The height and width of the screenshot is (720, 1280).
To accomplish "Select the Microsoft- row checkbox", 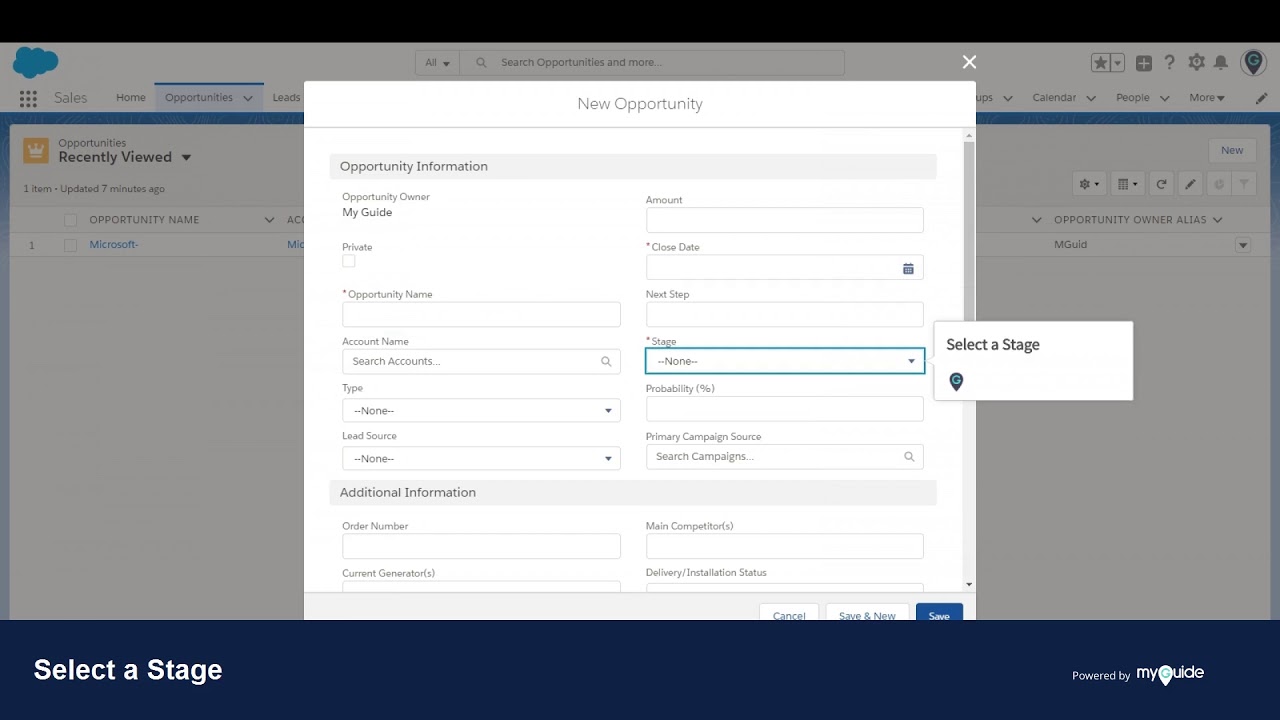I will click(70, 245).
